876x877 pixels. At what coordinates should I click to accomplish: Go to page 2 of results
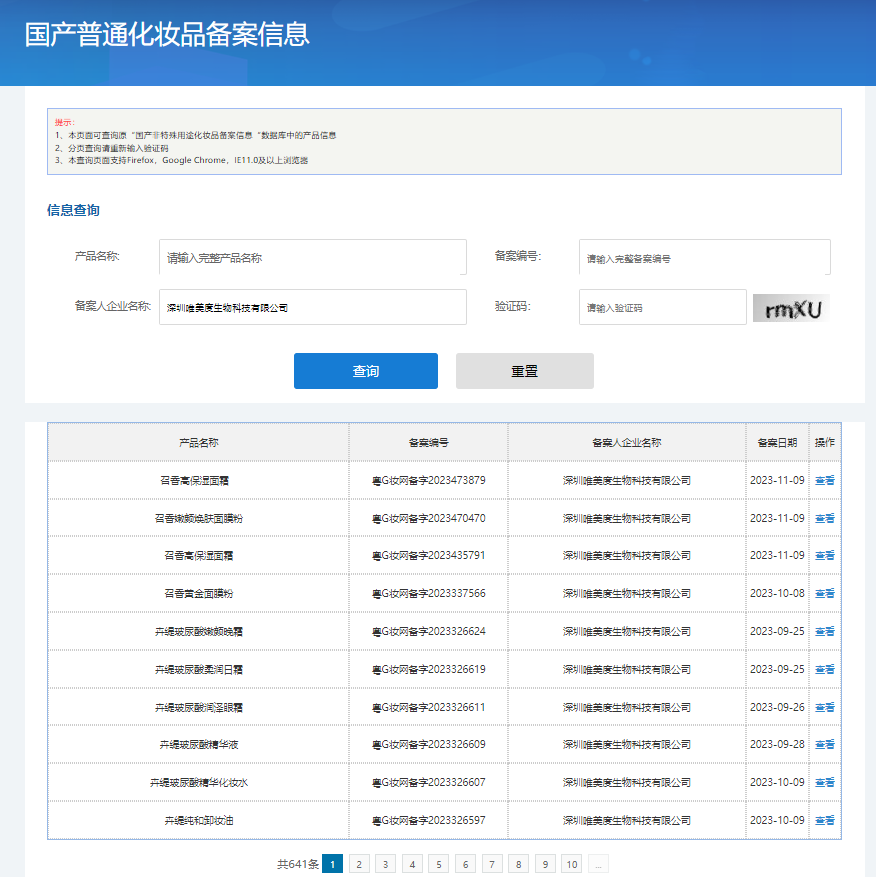(359, 864)
